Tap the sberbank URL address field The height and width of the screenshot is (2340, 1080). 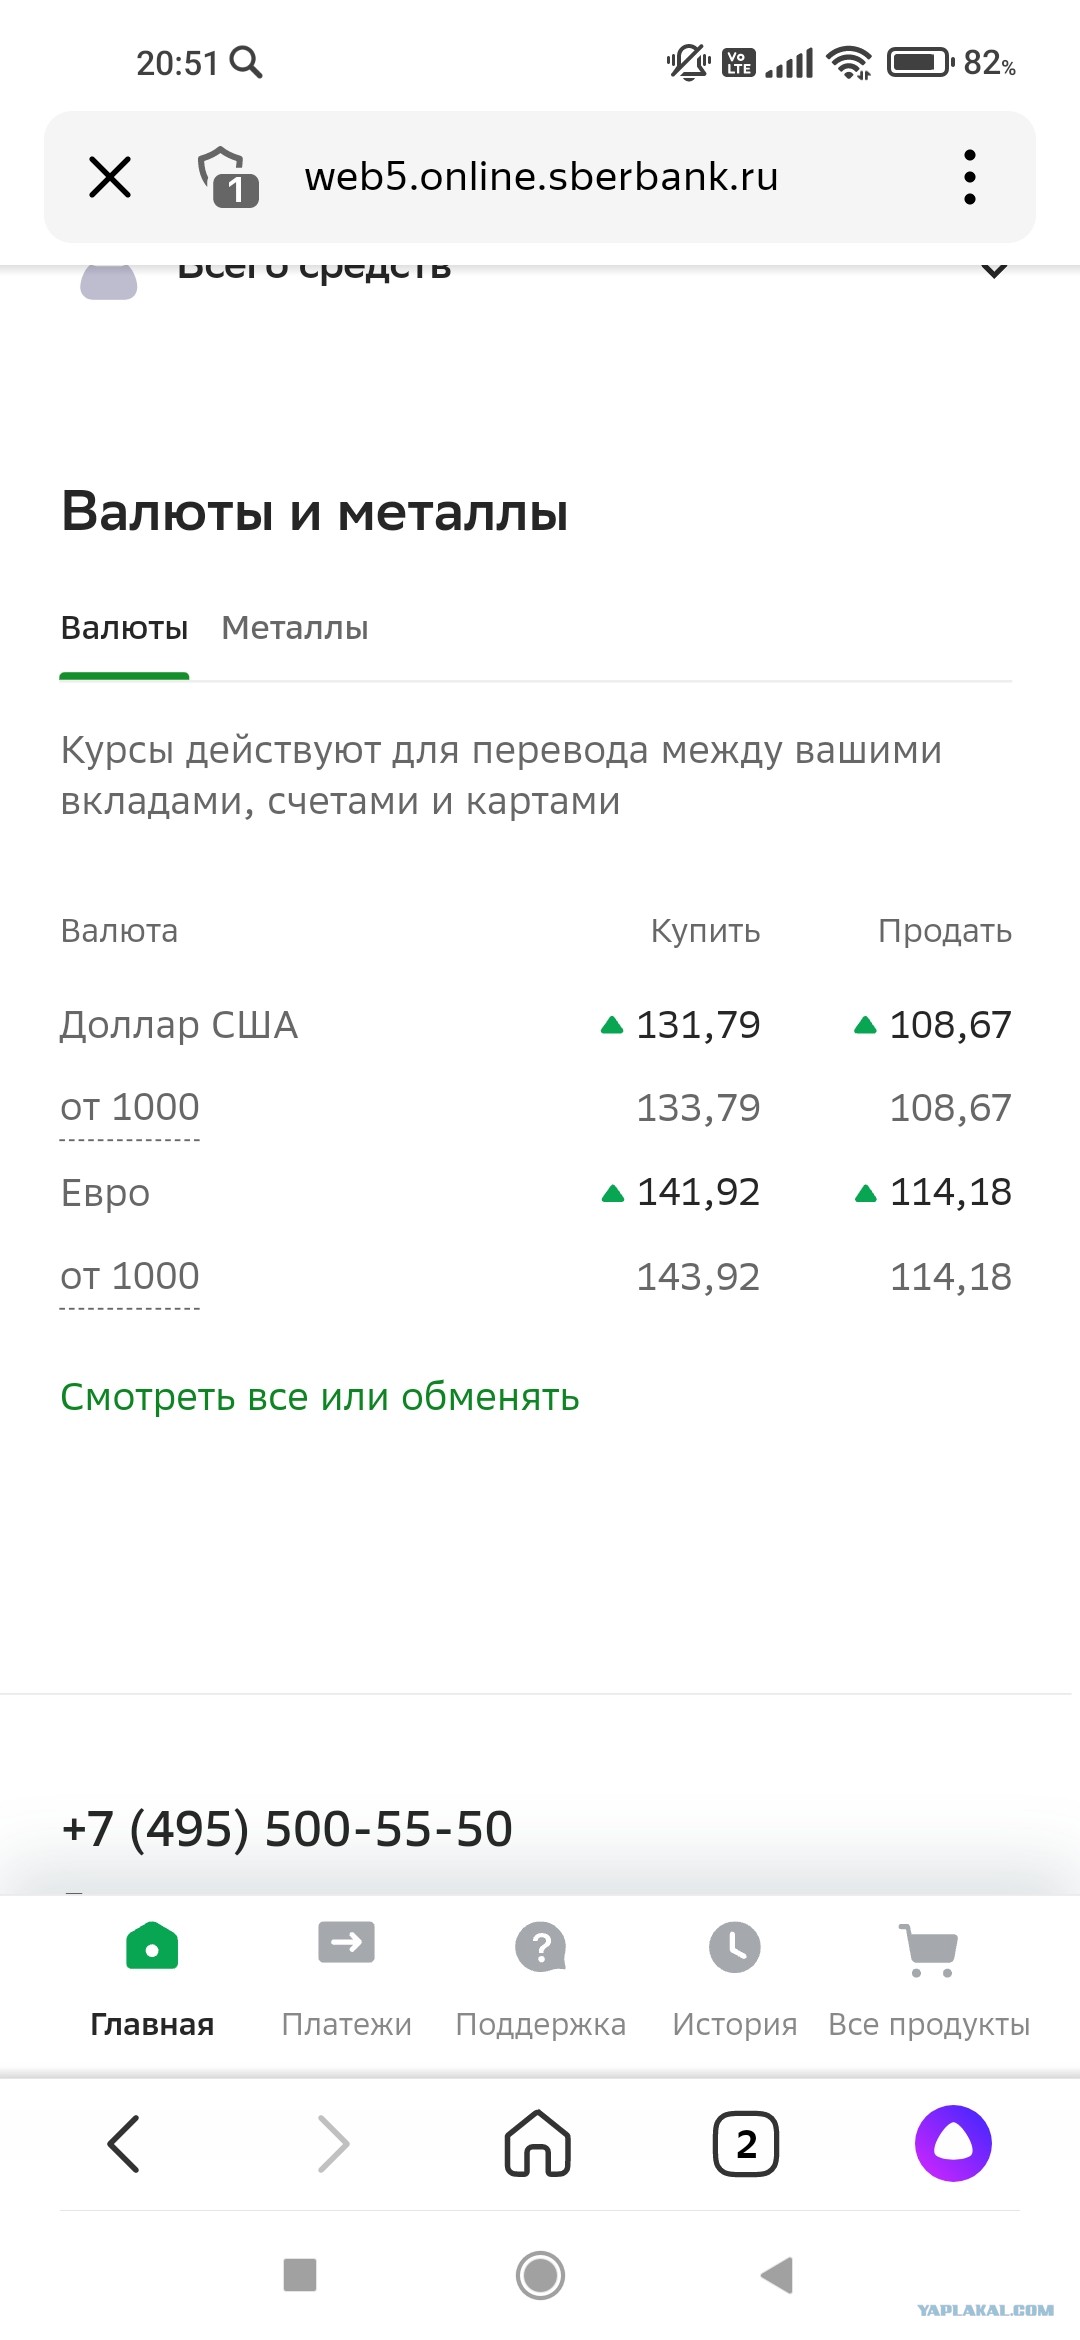tap(541, 177)
